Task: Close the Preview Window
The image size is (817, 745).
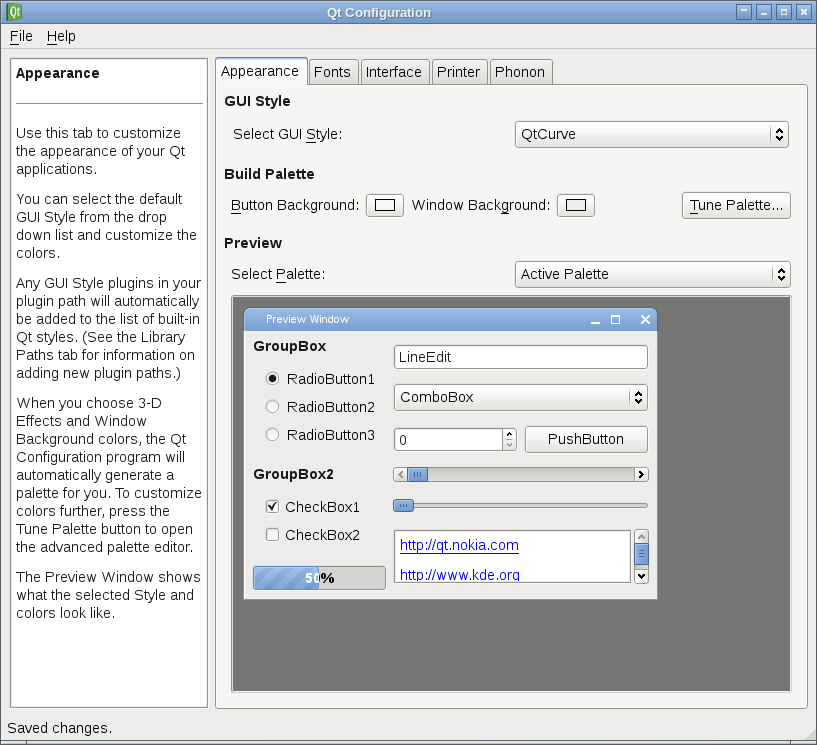Action: point(645,320)
